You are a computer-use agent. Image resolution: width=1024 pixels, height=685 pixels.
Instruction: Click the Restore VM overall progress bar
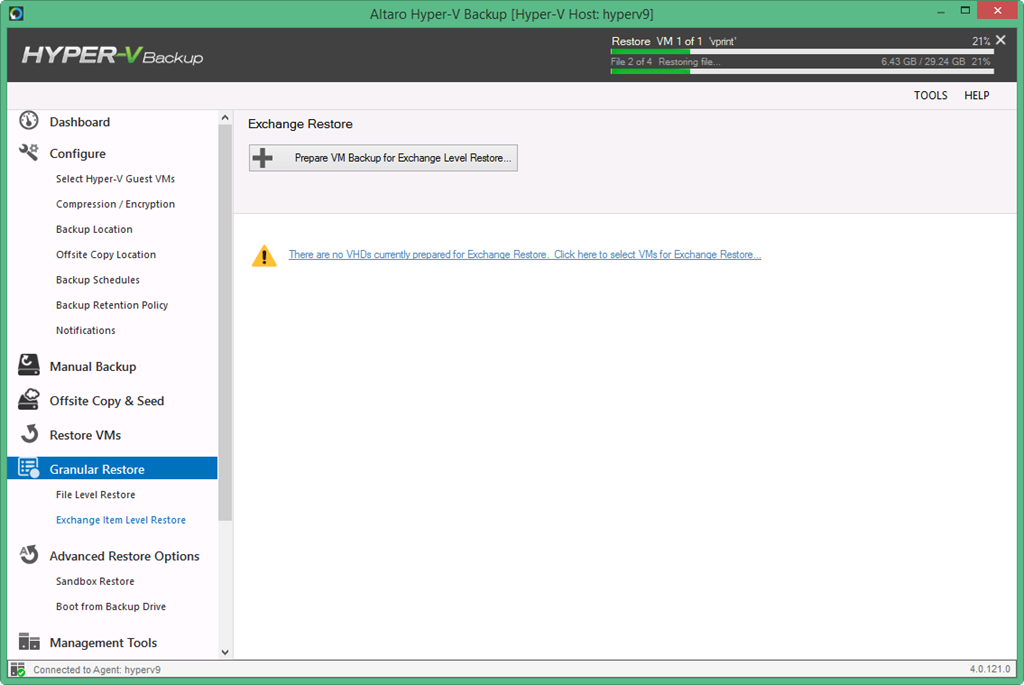click(x=802, y=51)
